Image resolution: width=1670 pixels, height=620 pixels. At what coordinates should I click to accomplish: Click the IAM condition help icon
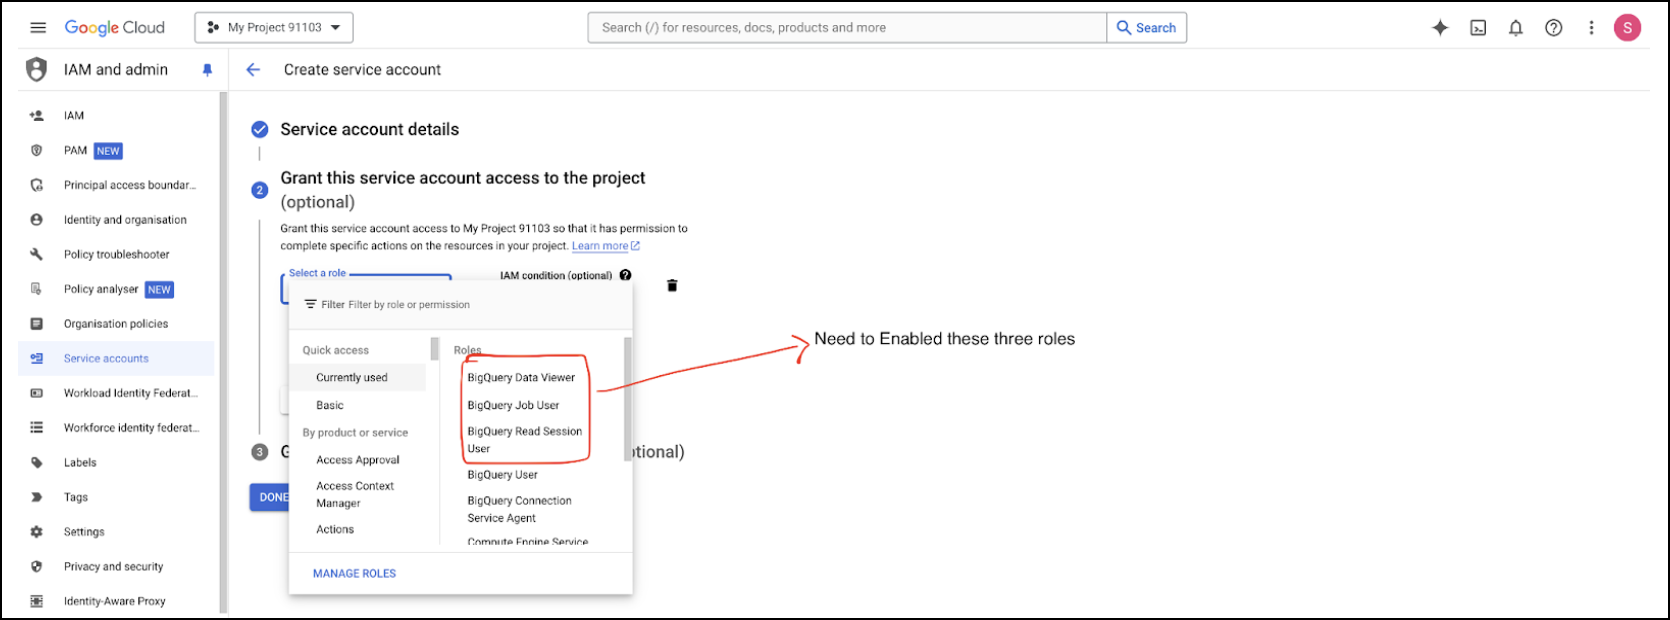click(x=625, y=275)
